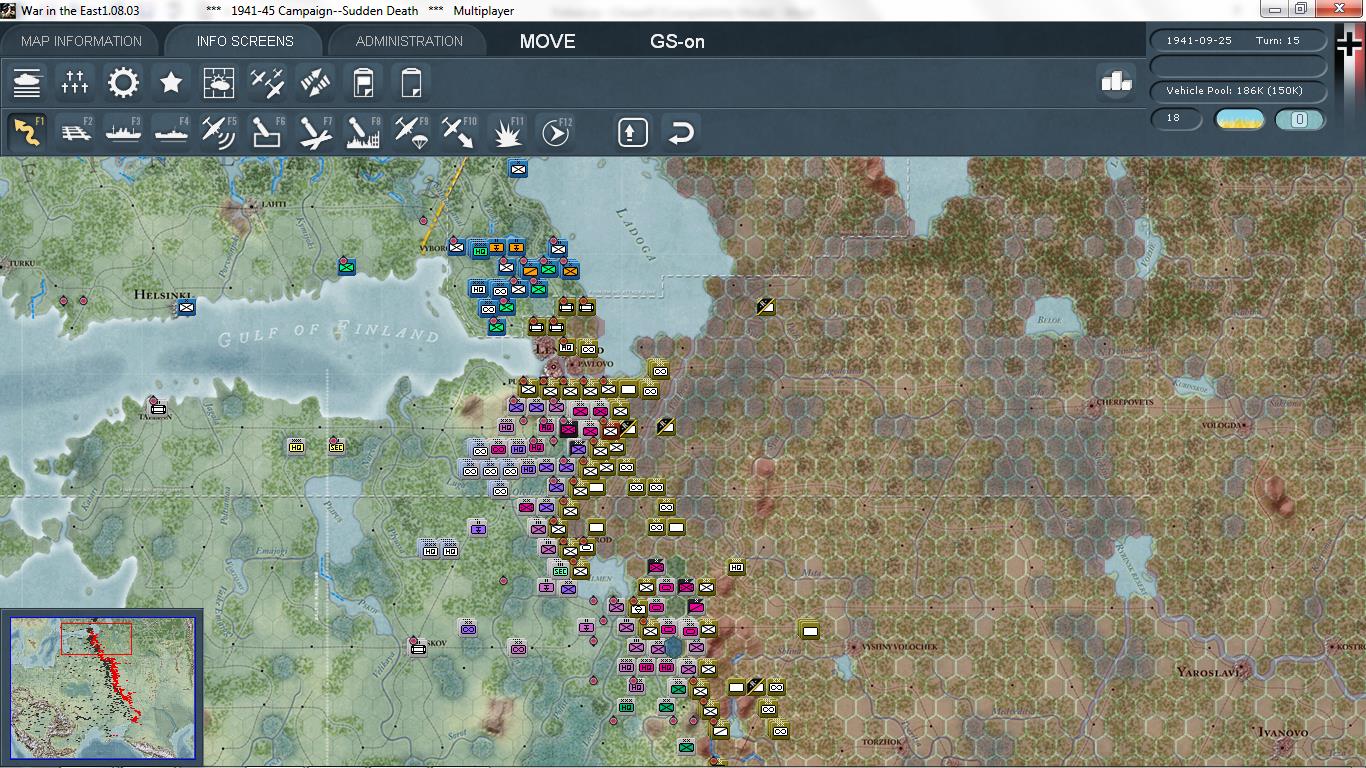The width and height of the screenshot is (1366, 768).
Task: Open the reinforcements and withdrawals arrows icon
Action: 315,83
